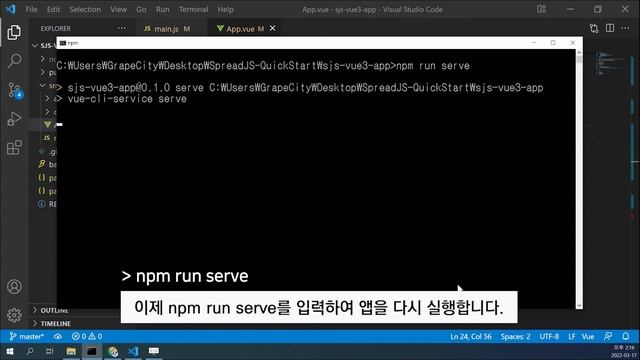This screenshot has width=640, height=360.
Task: Click Ln 24, Col 56 cursor position
Action: pyautogui.click(x=471, y=337)
